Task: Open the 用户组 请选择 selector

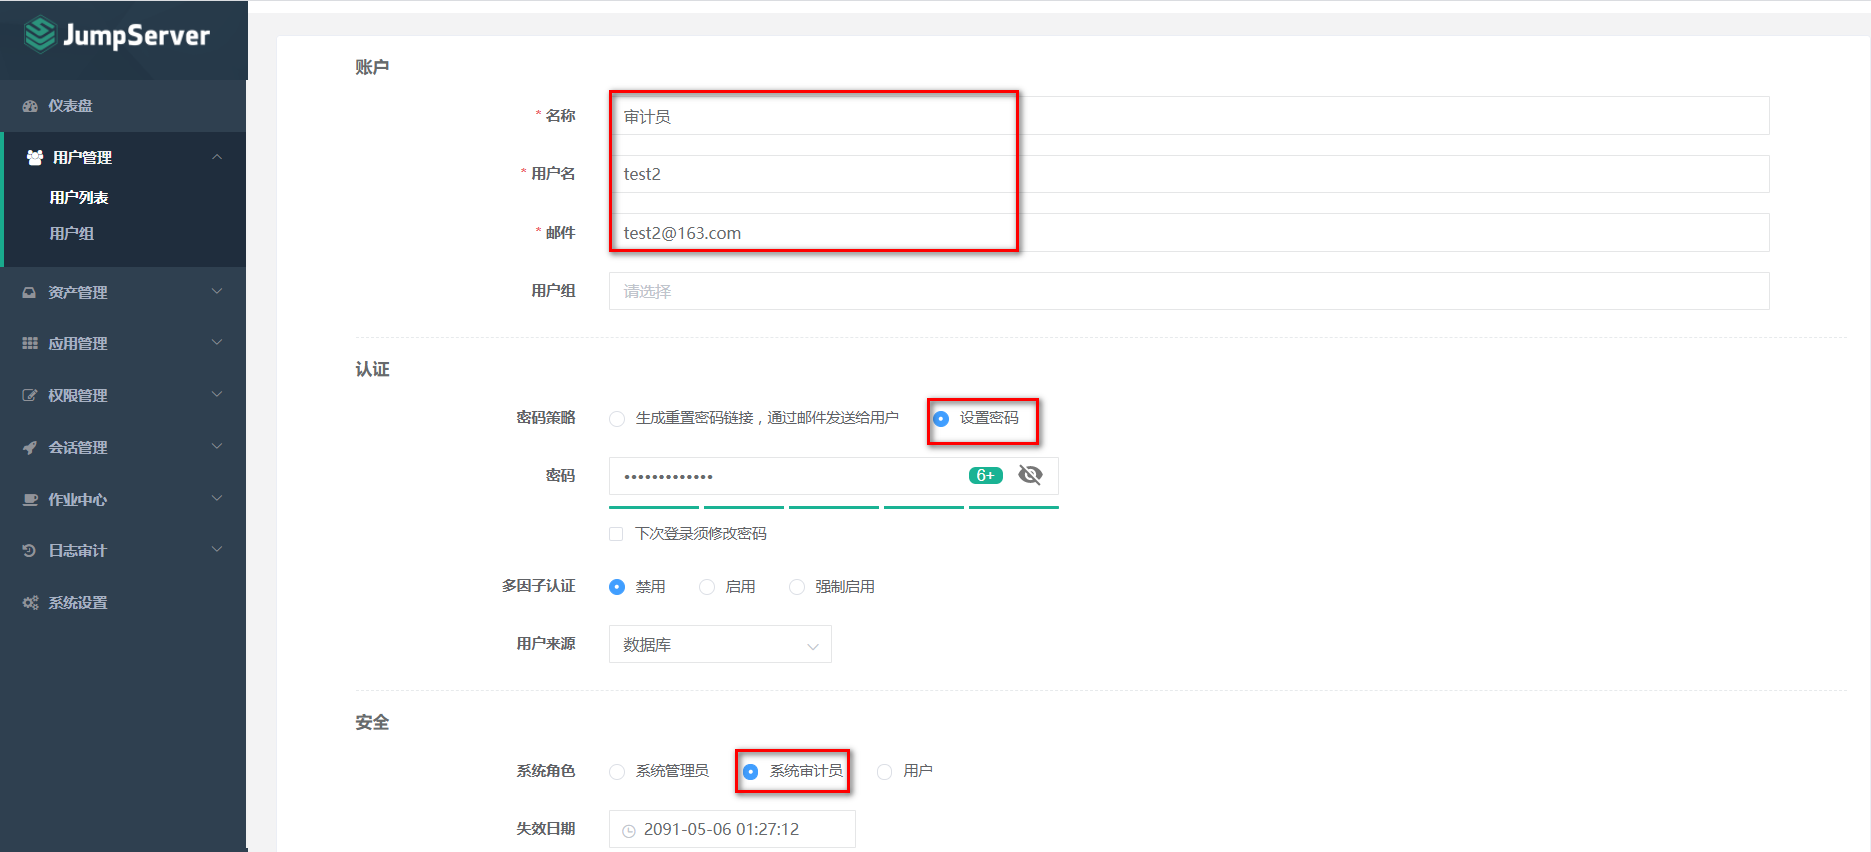Action: 1189,291
